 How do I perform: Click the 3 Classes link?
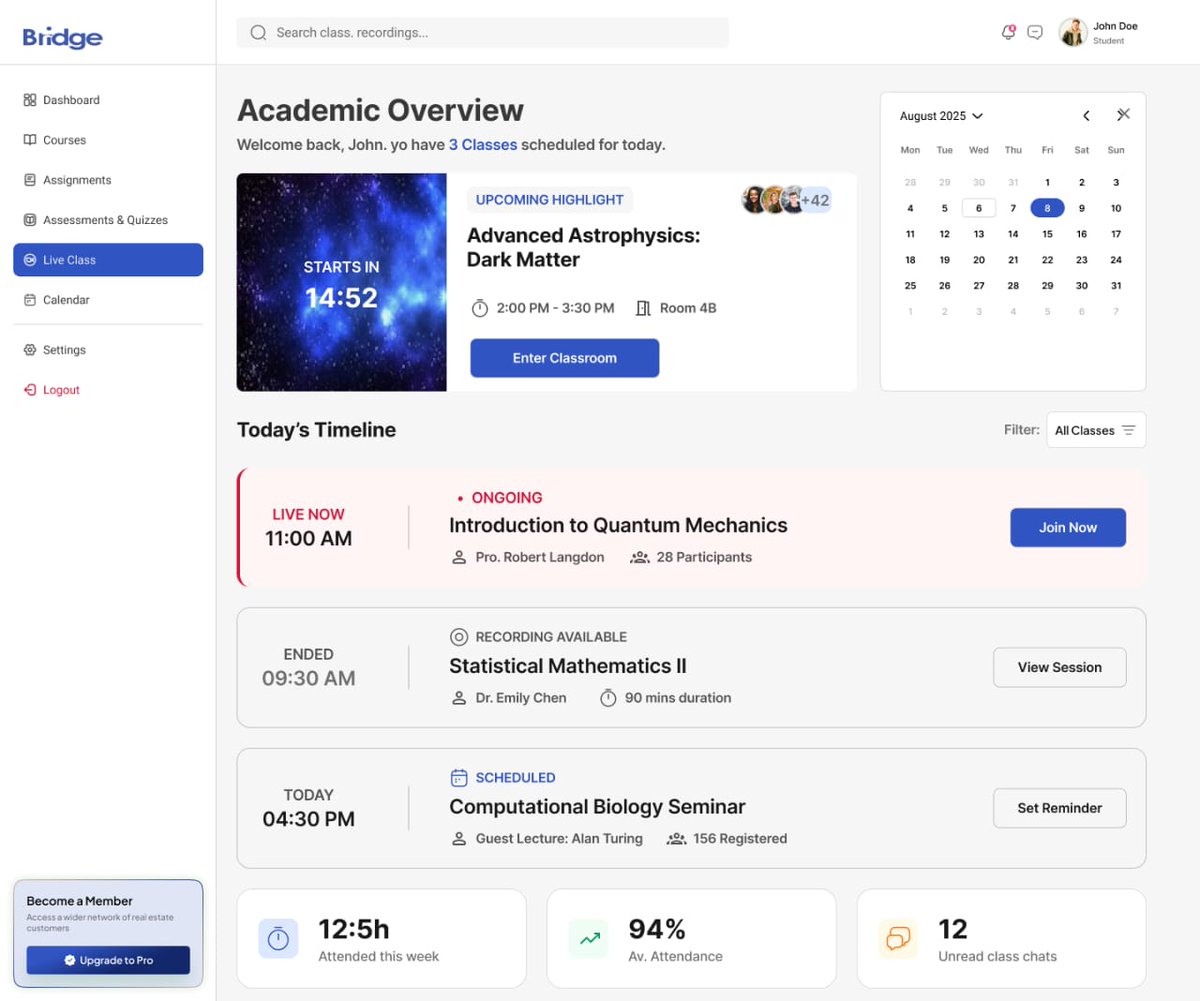[483, 145]
